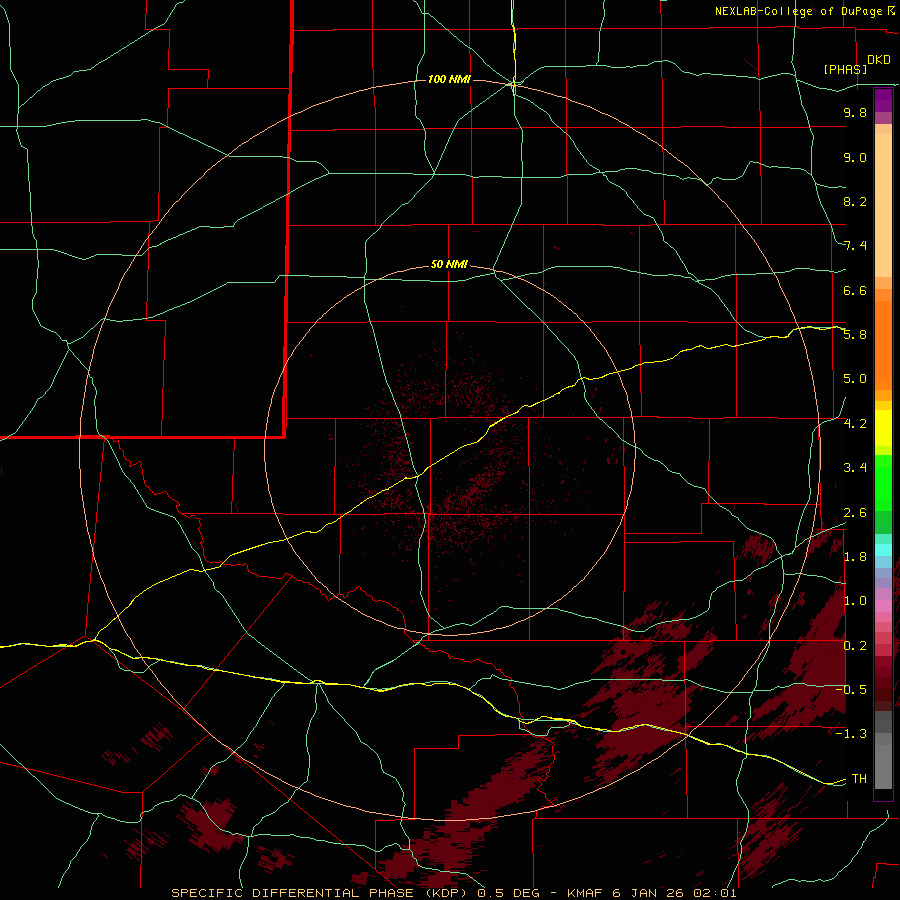Image resolution: width=900 pixels, height=900 pixels.
Task: Click the "[PHAS]" units label
Action: pos(845,69)
